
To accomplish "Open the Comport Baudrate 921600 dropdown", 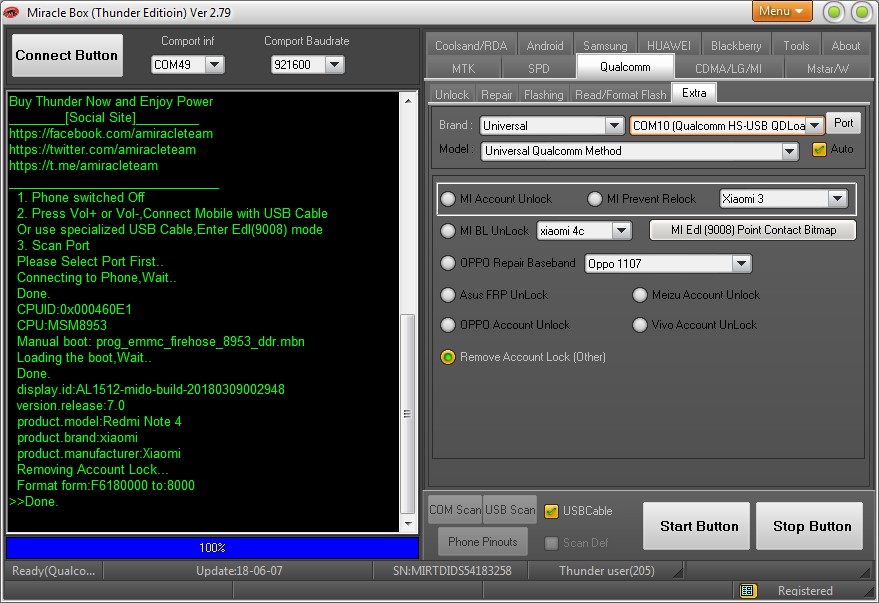I will pos(334,64).
